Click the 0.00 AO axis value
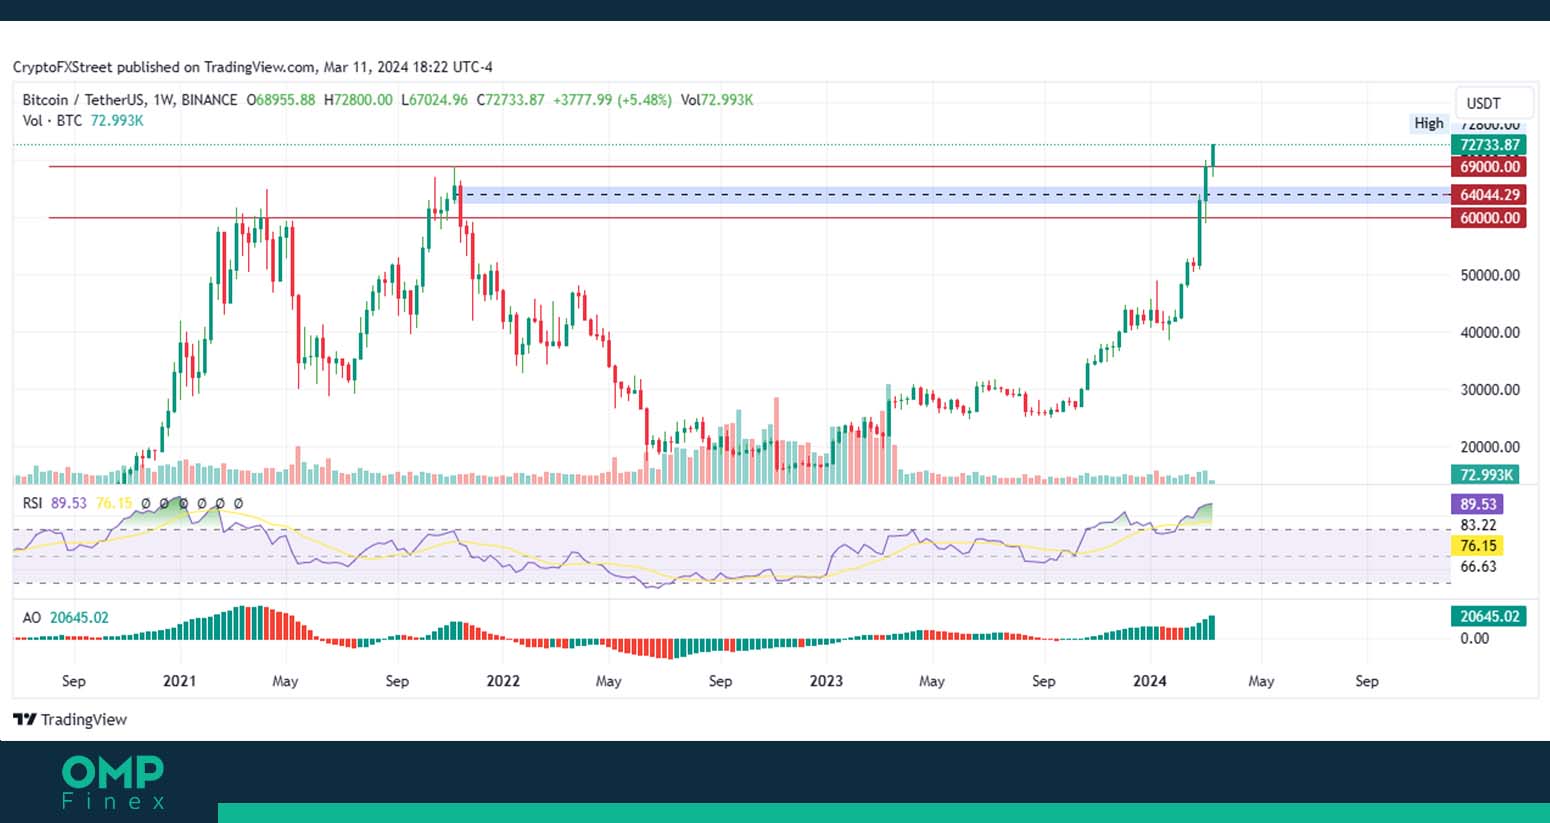1550x823 pixels. (x=1475, y=638)
